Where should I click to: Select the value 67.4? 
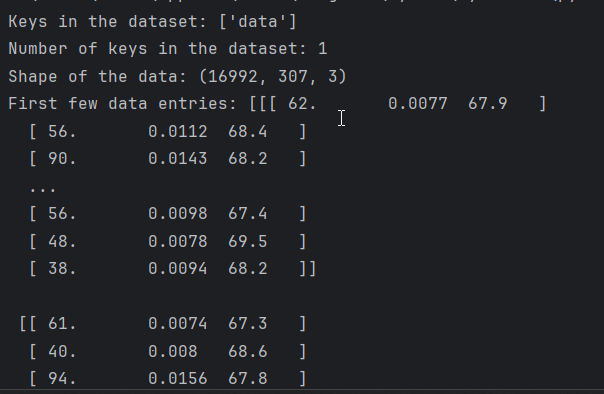click(x=248, y=214)
